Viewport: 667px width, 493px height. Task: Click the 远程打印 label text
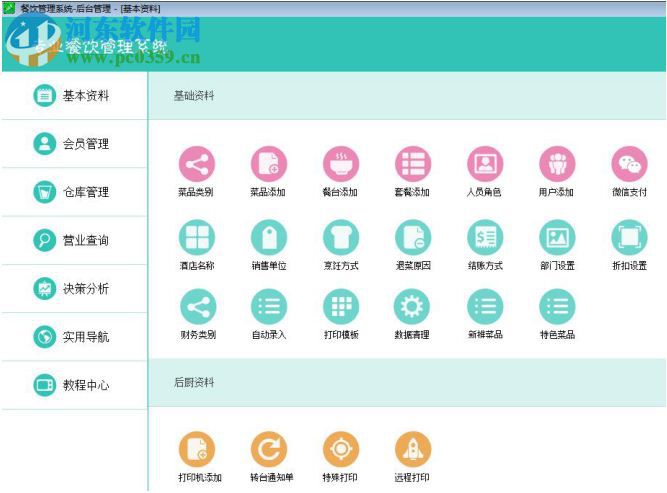412,477
